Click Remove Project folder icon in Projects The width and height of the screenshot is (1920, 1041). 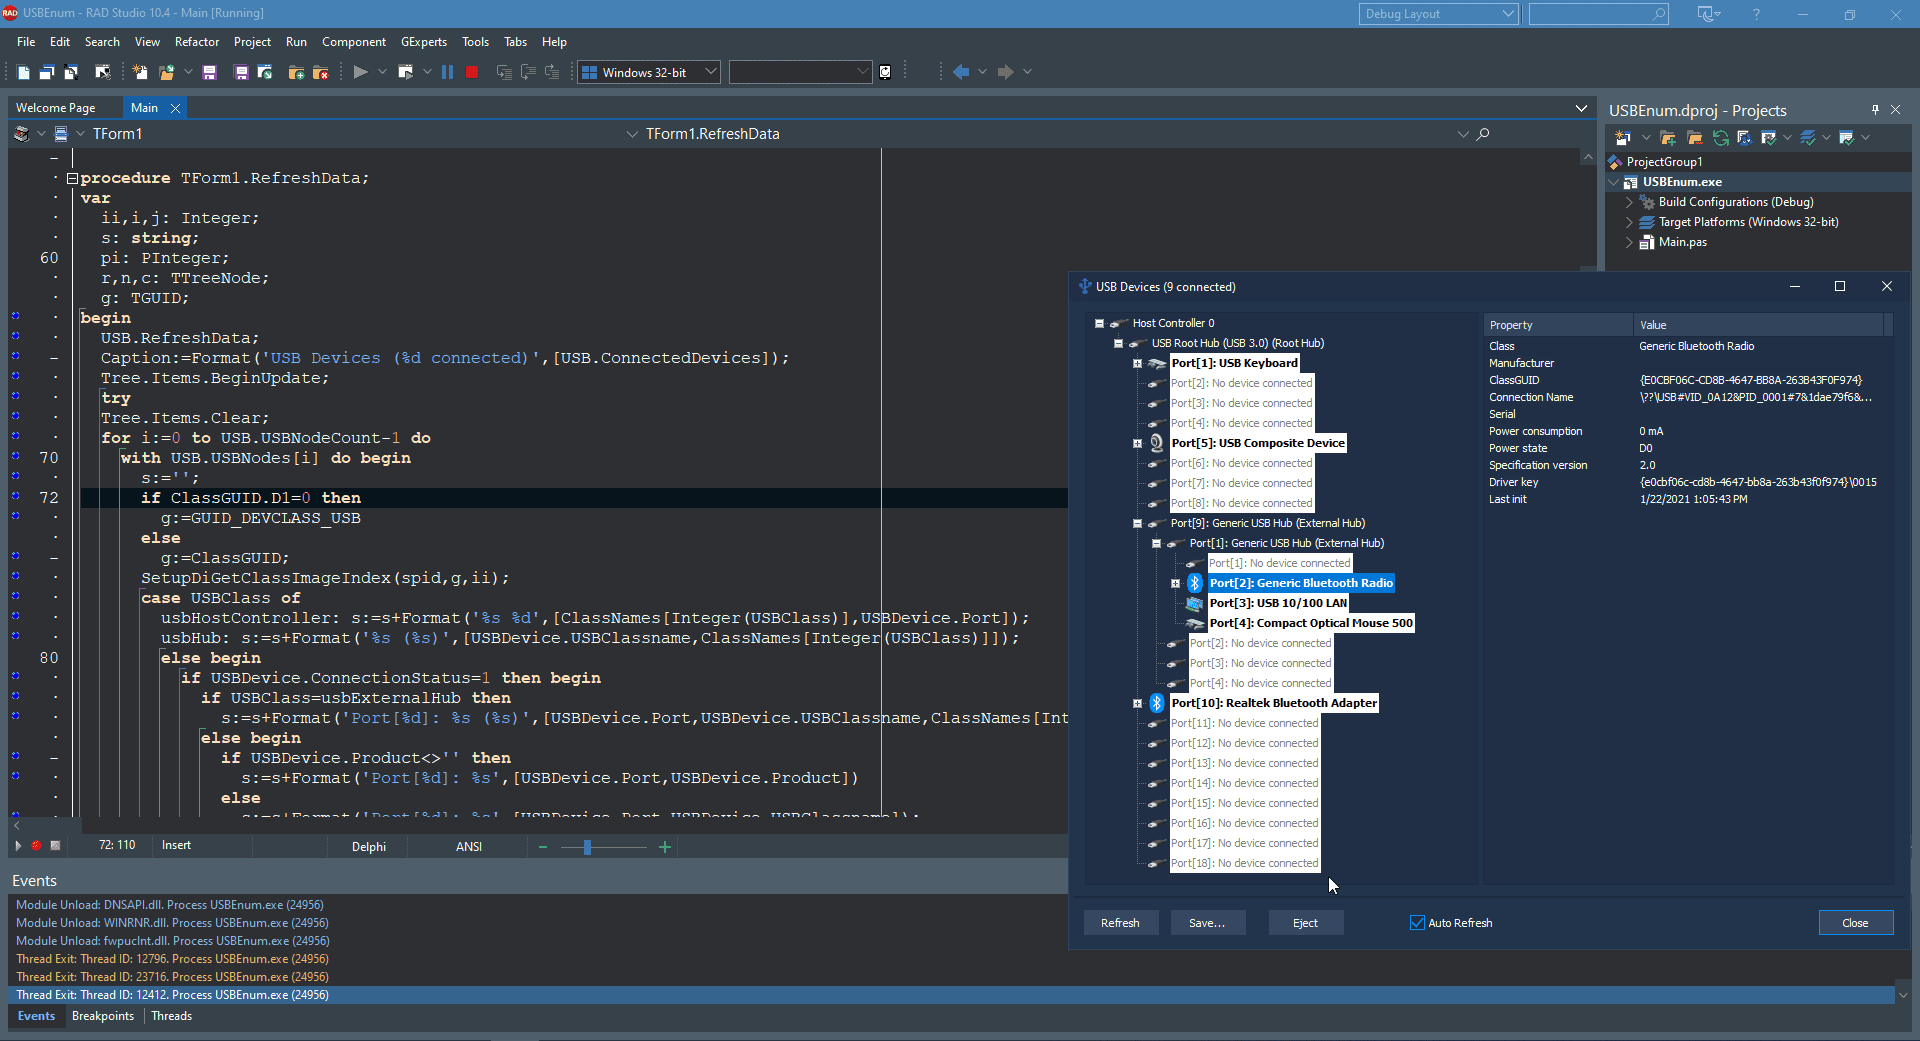(x=1694, y=138)
